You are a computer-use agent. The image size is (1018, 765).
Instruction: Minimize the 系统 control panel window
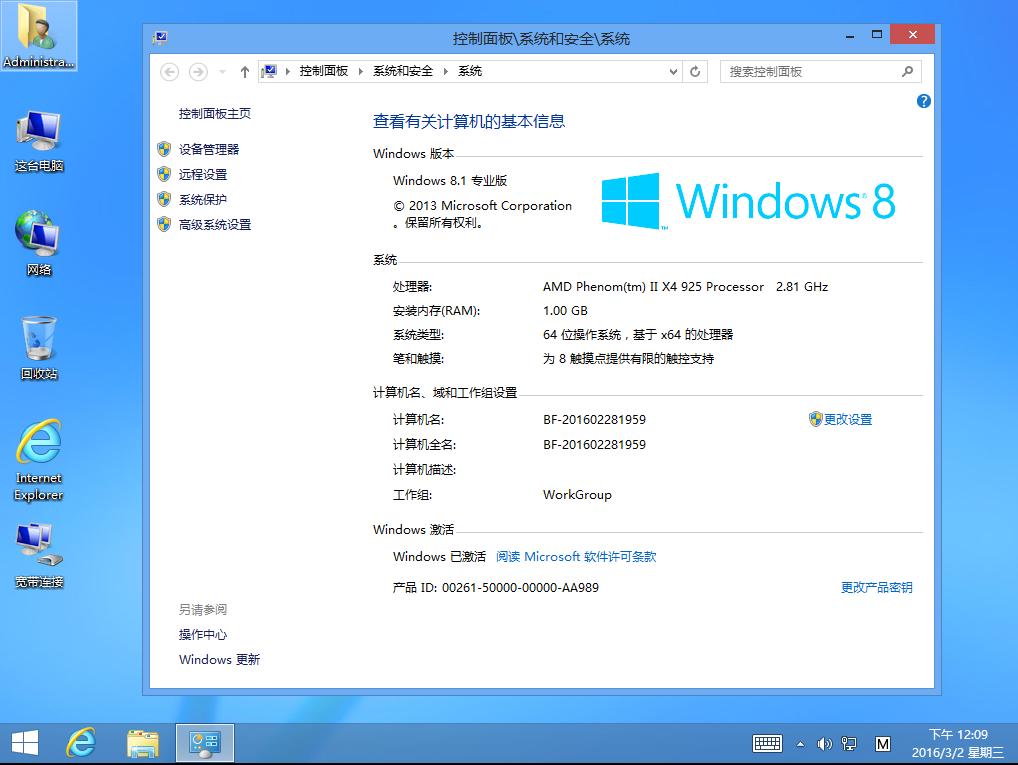coord(849,35)
